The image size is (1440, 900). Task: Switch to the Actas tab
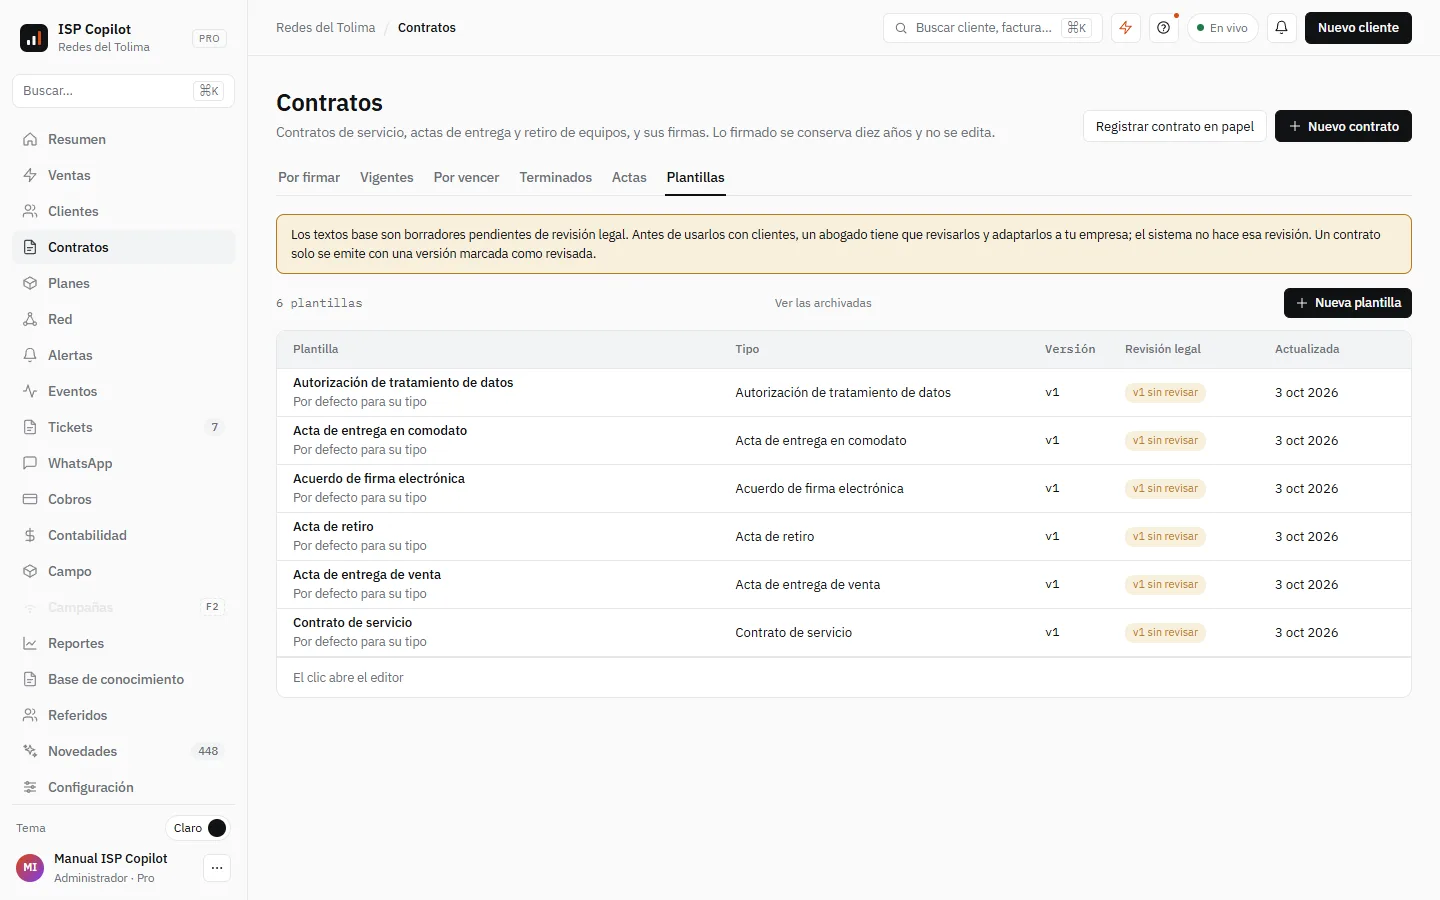pyautogui.click(x=629, y=177)
